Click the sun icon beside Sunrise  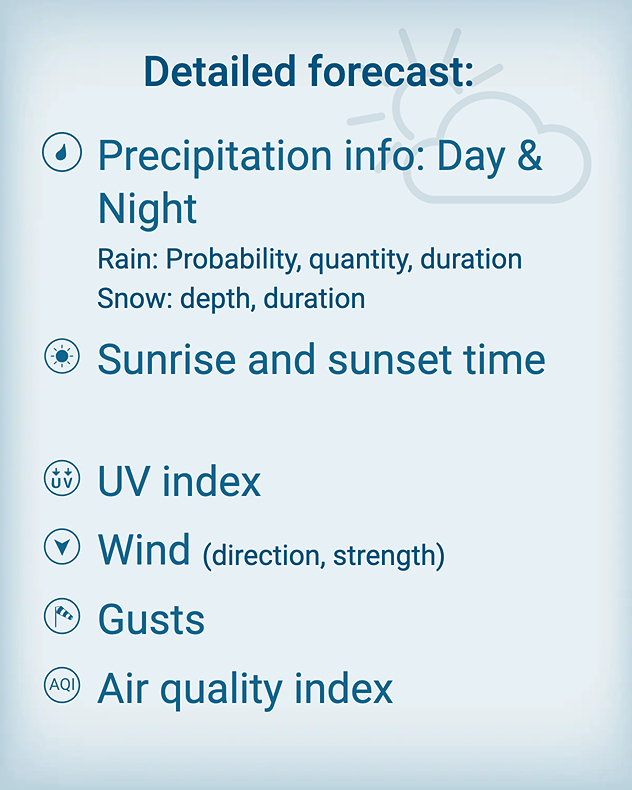pyautogui.click(x=62, y=357)
